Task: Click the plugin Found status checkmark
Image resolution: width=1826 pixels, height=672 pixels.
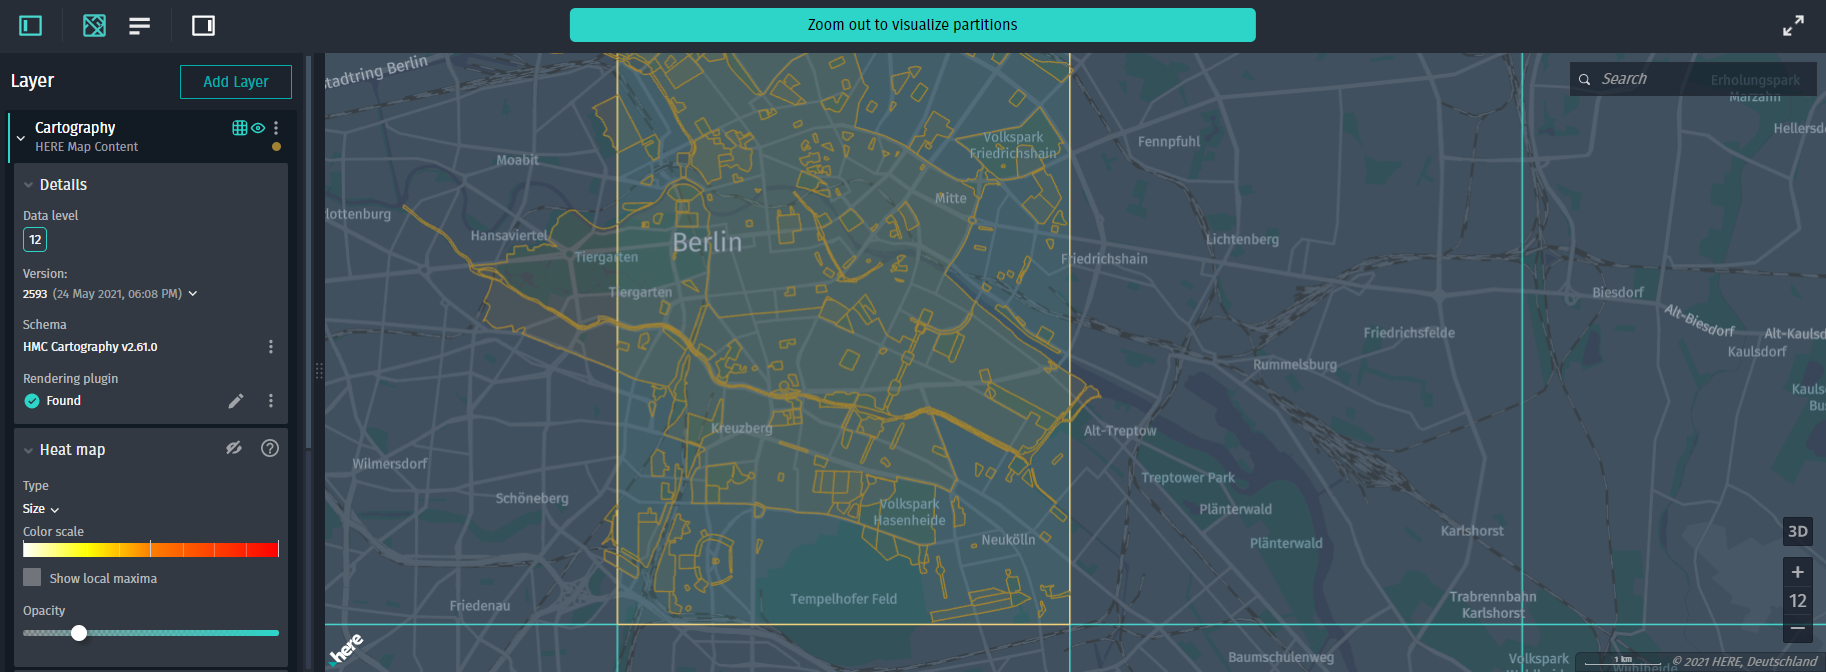Action: (32, 401)
